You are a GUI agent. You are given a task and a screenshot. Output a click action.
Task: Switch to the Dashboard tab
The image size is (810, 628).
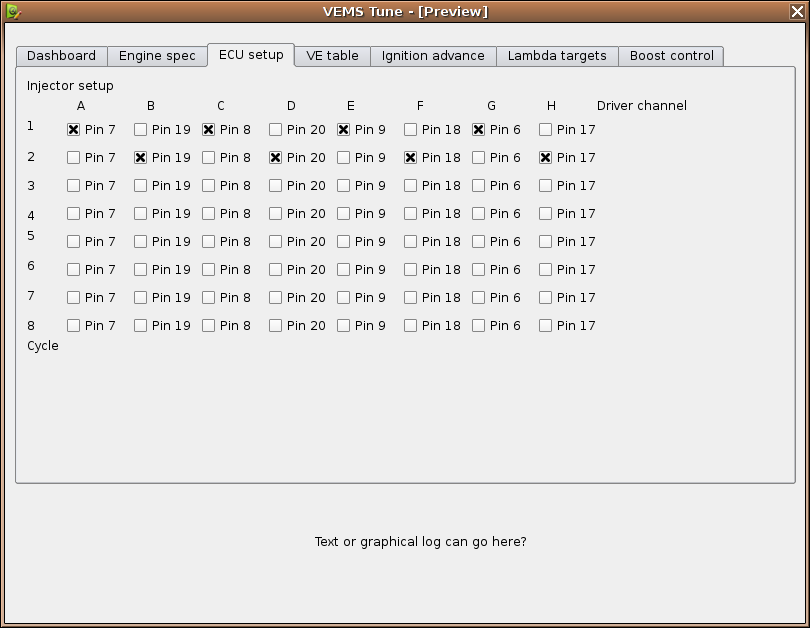pyautogui.click(x=61, y=56)
